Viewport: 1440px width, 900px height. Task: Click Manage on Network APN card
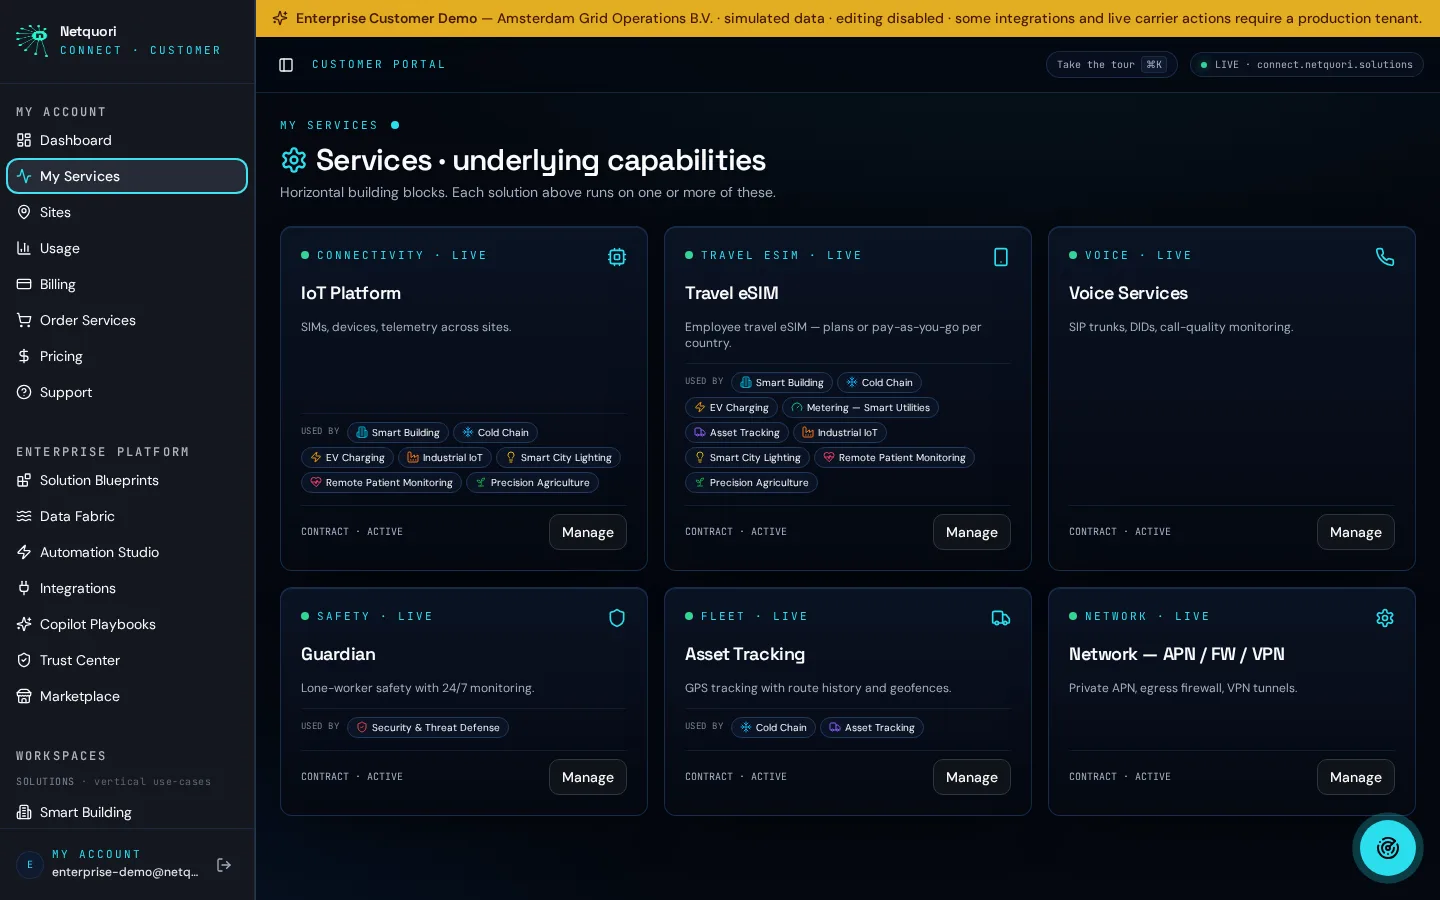(x=1356, y=777)
